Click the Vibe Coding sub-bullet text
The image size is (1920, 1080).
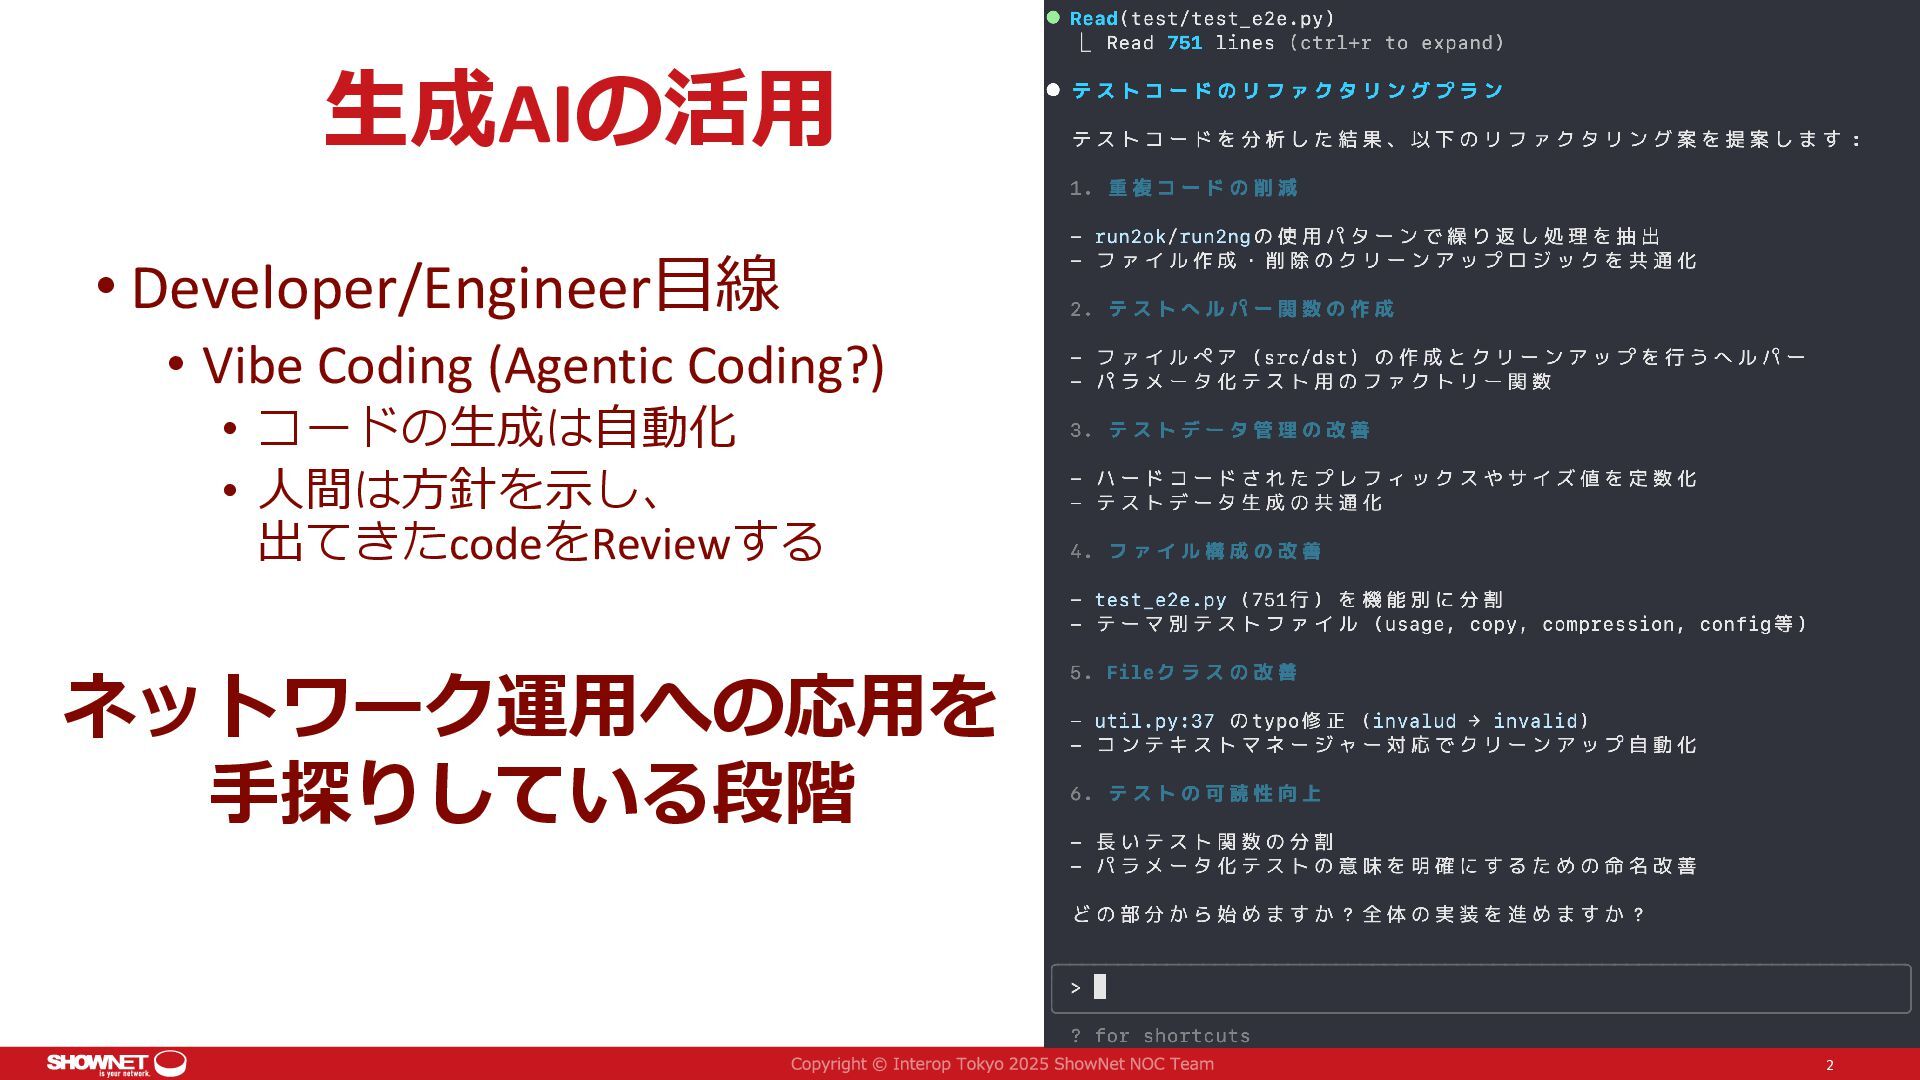(x=543, y=366)
